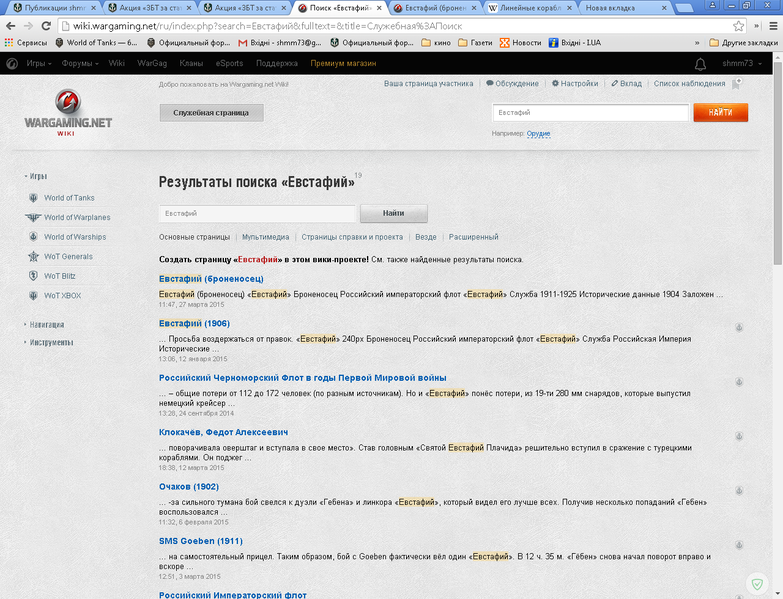The image size is (783, 599).
Task: Open the Евстафий (броненосец) result link
Action: (211, 279)
